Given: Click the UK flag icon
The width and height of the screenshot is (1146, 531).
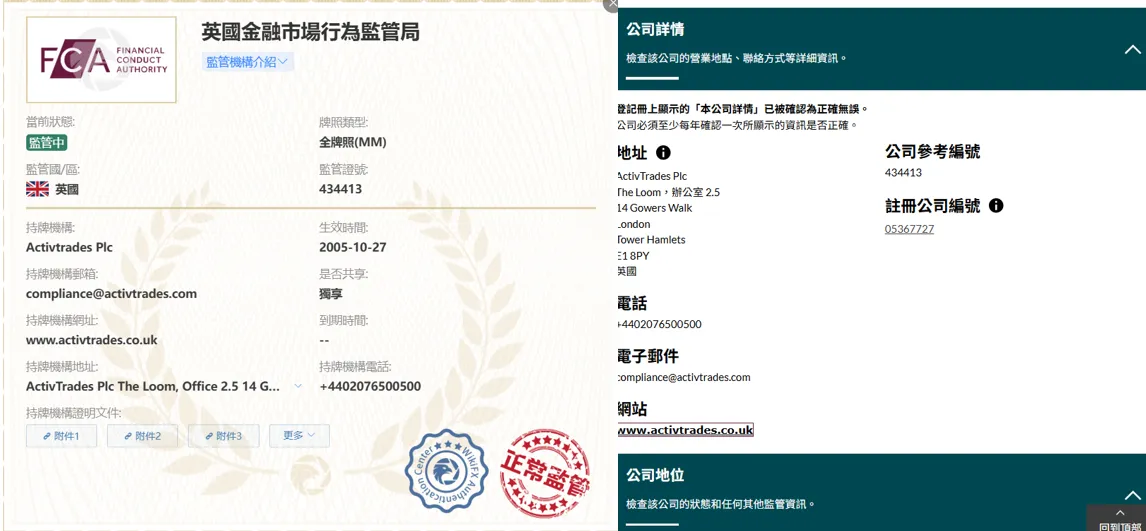Looking at the screenshot, I should [x=37, y=190].
